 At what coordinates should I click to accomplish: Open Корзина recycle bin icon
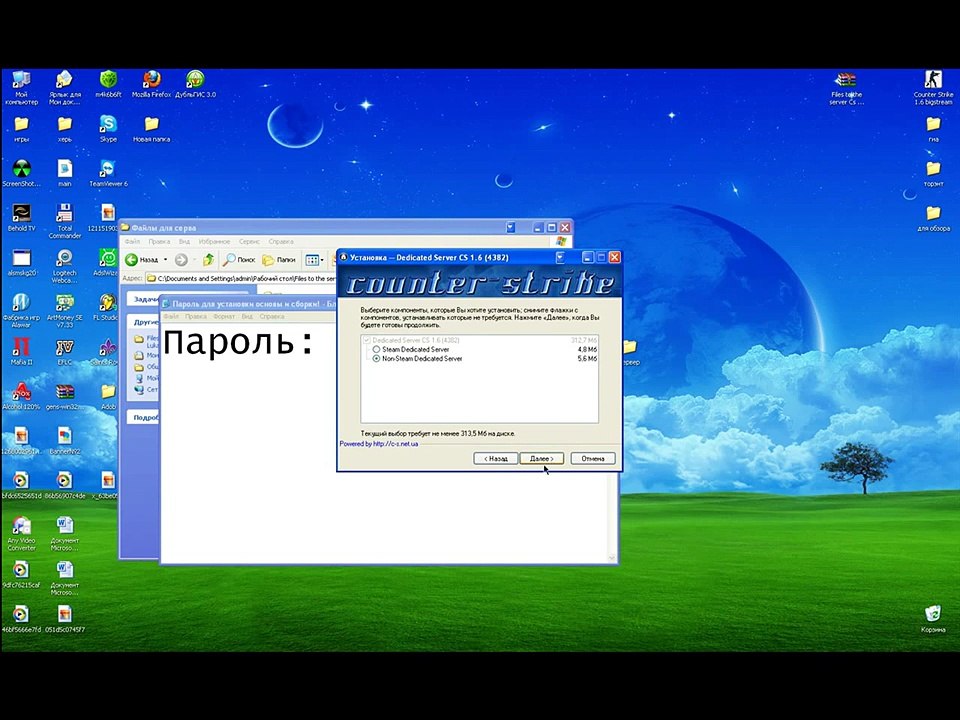933,619
